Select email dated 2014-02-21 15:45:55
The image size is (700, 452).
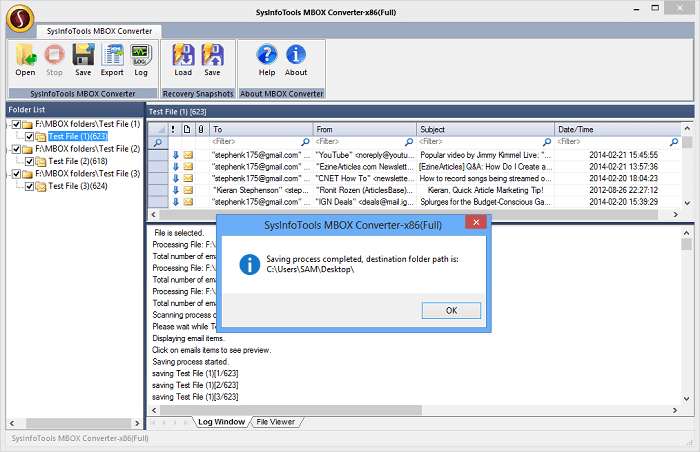(x=623, y=155)
